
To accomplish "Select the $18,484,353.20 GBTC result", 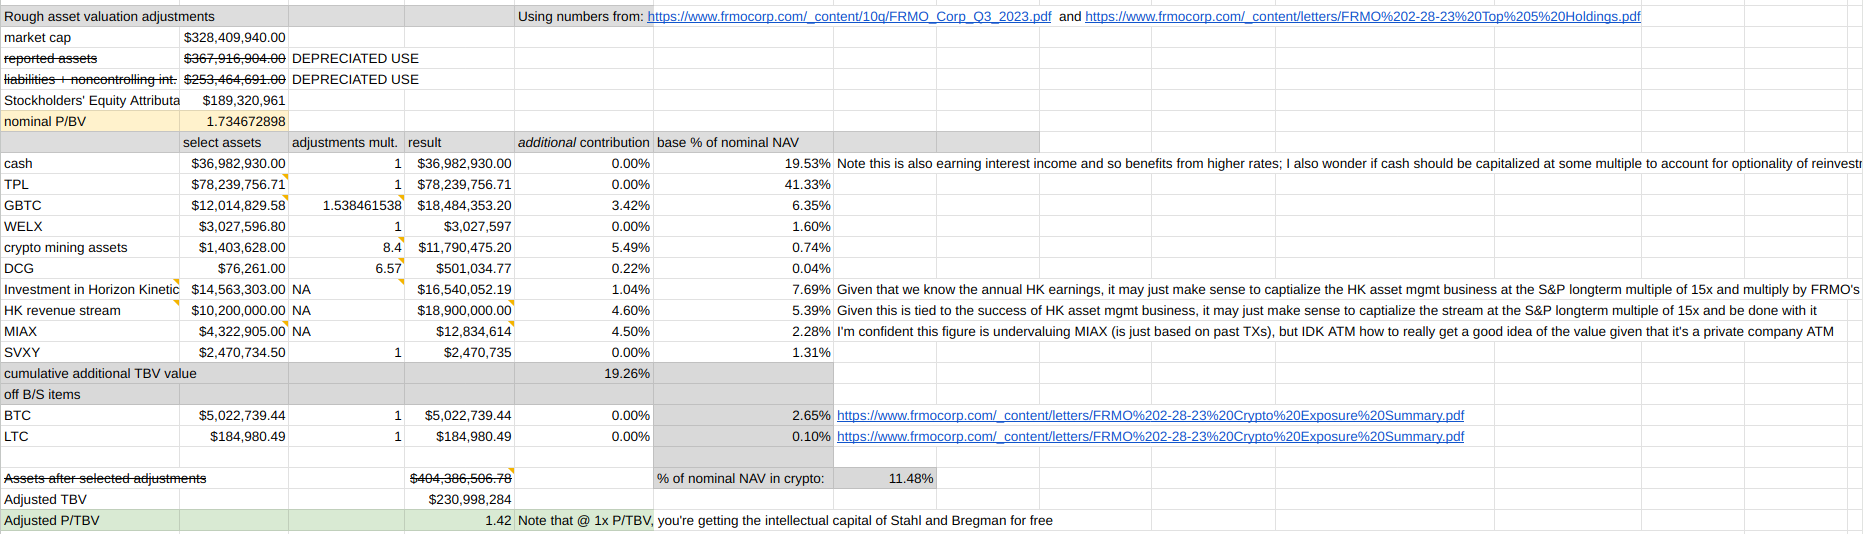I will click(459, 205).
